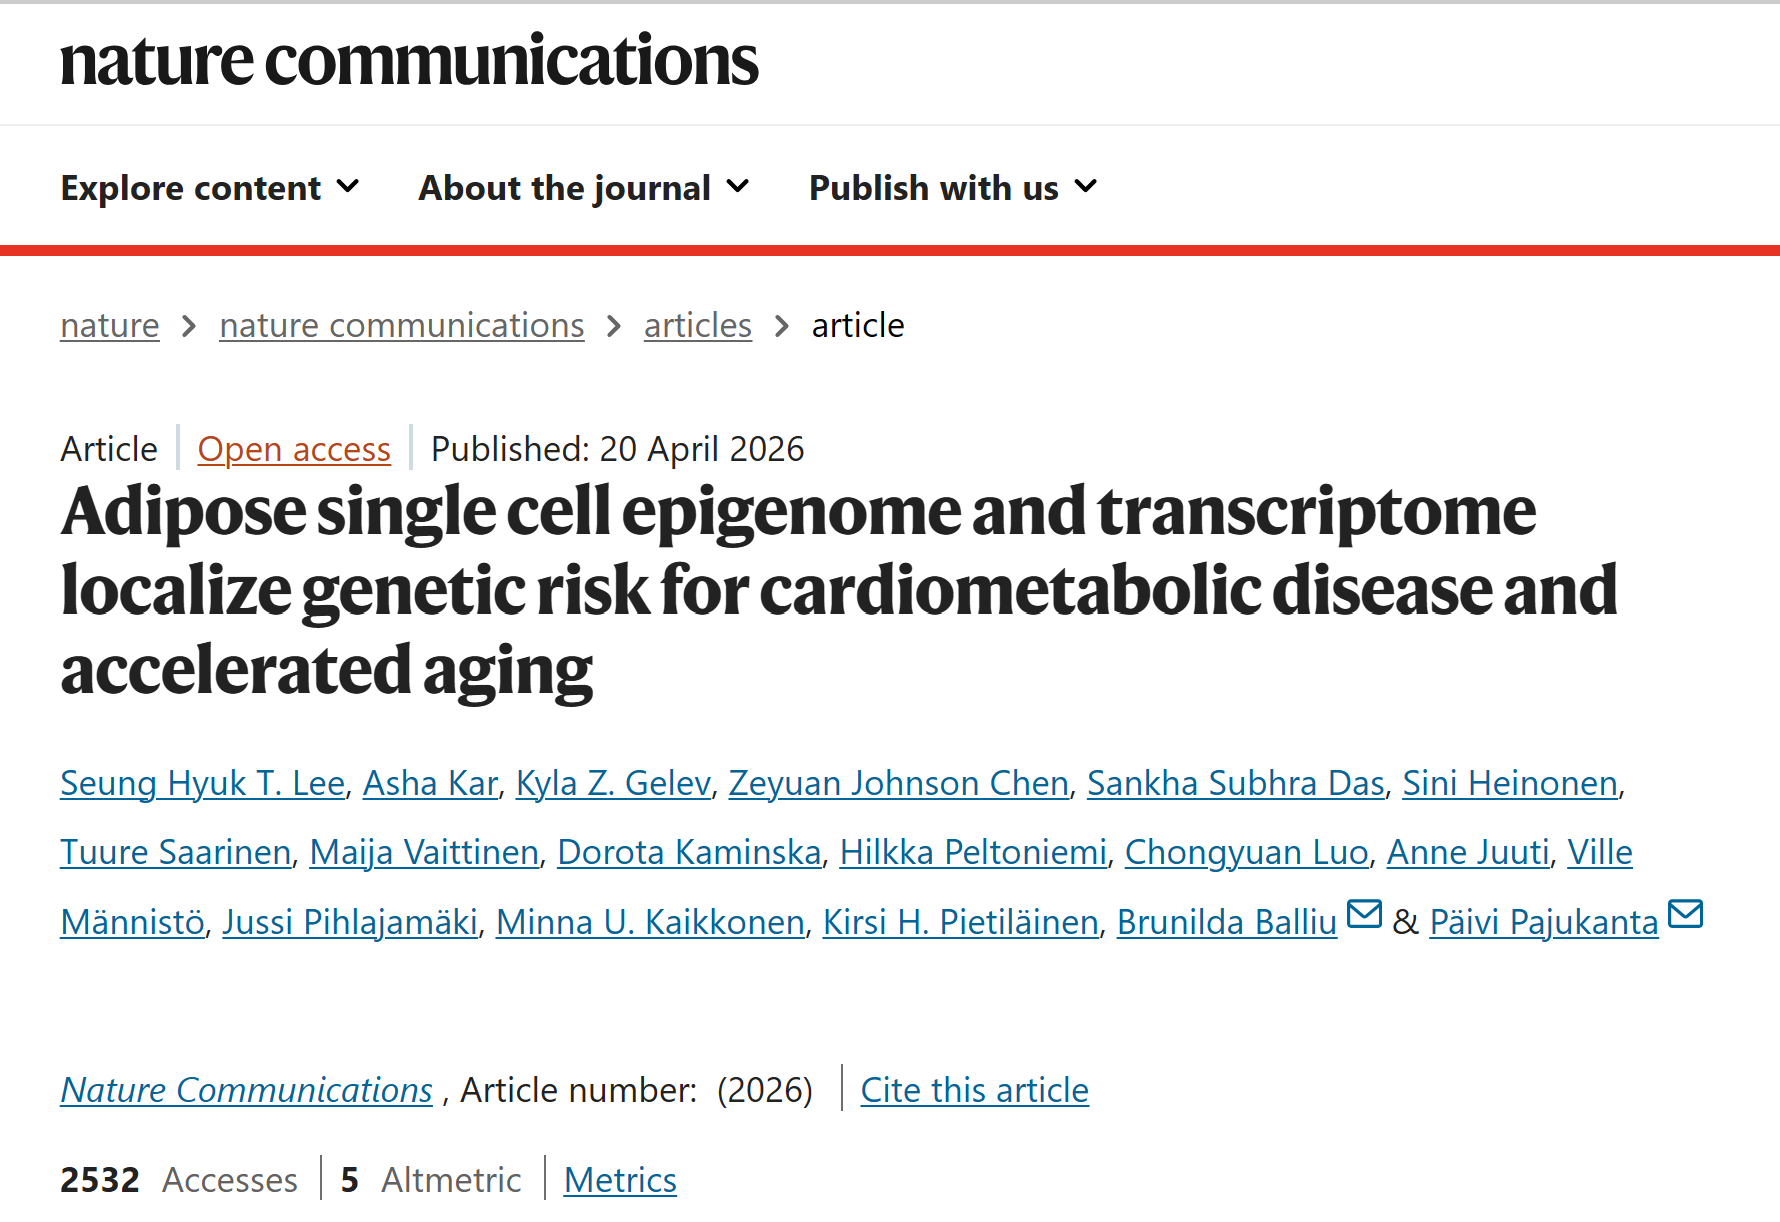This screenshot has height=1222, width=1780.
Task: Navigate to articles breadcrumb
Action: point(697,326)
